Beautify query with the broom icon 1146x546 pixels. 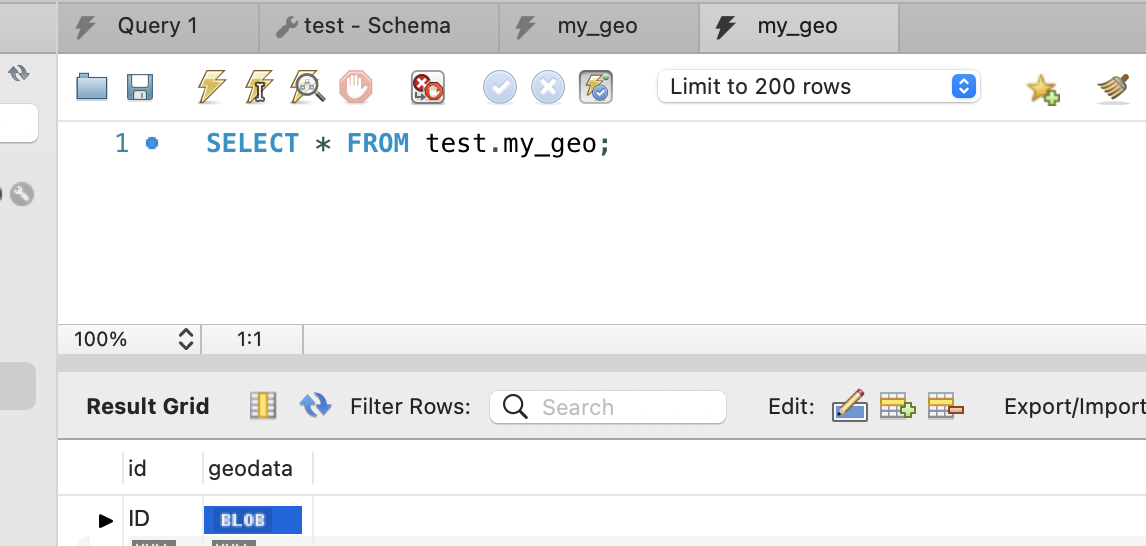pyautogui.click(x=1113, y=87)
